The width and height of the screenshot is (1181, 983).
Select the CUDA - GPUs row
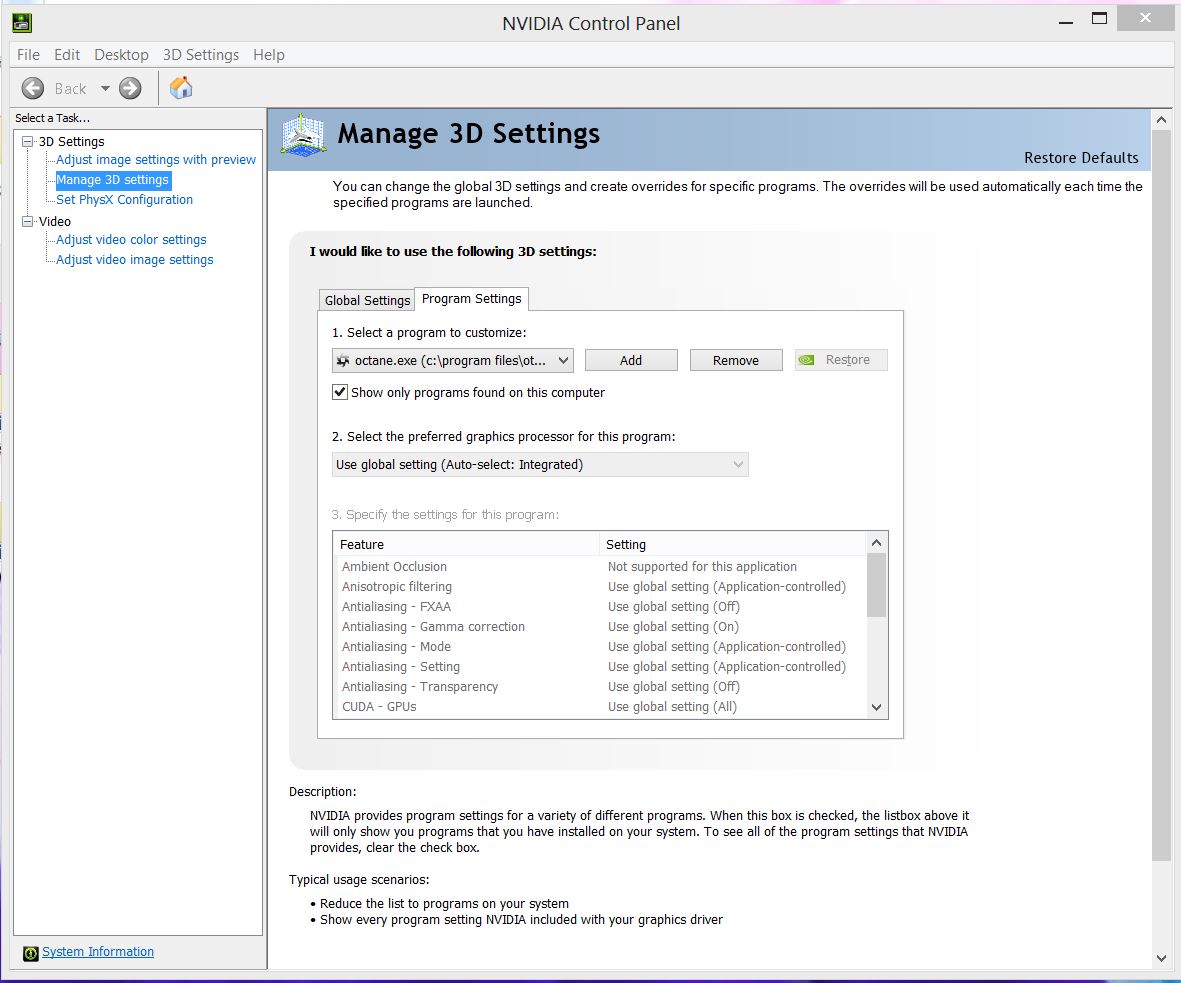point(600,707)
